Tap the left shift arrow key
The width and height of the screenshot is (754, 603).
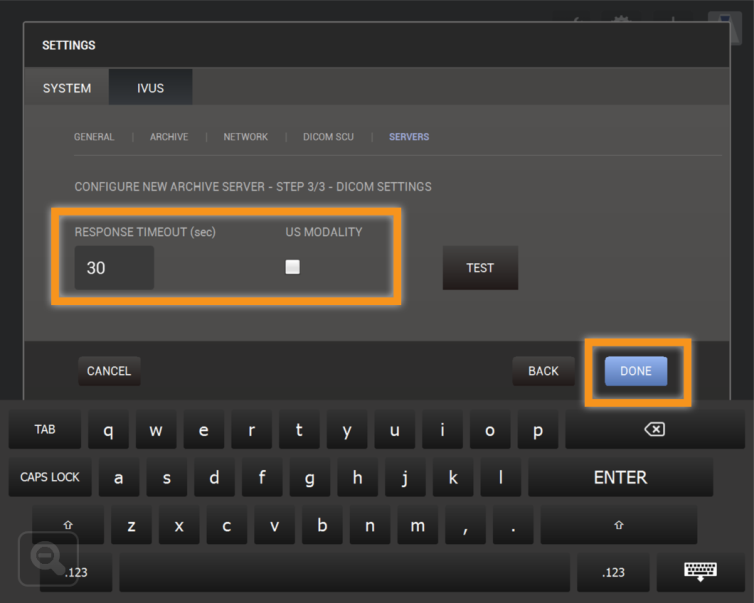(x=68, y=525)
